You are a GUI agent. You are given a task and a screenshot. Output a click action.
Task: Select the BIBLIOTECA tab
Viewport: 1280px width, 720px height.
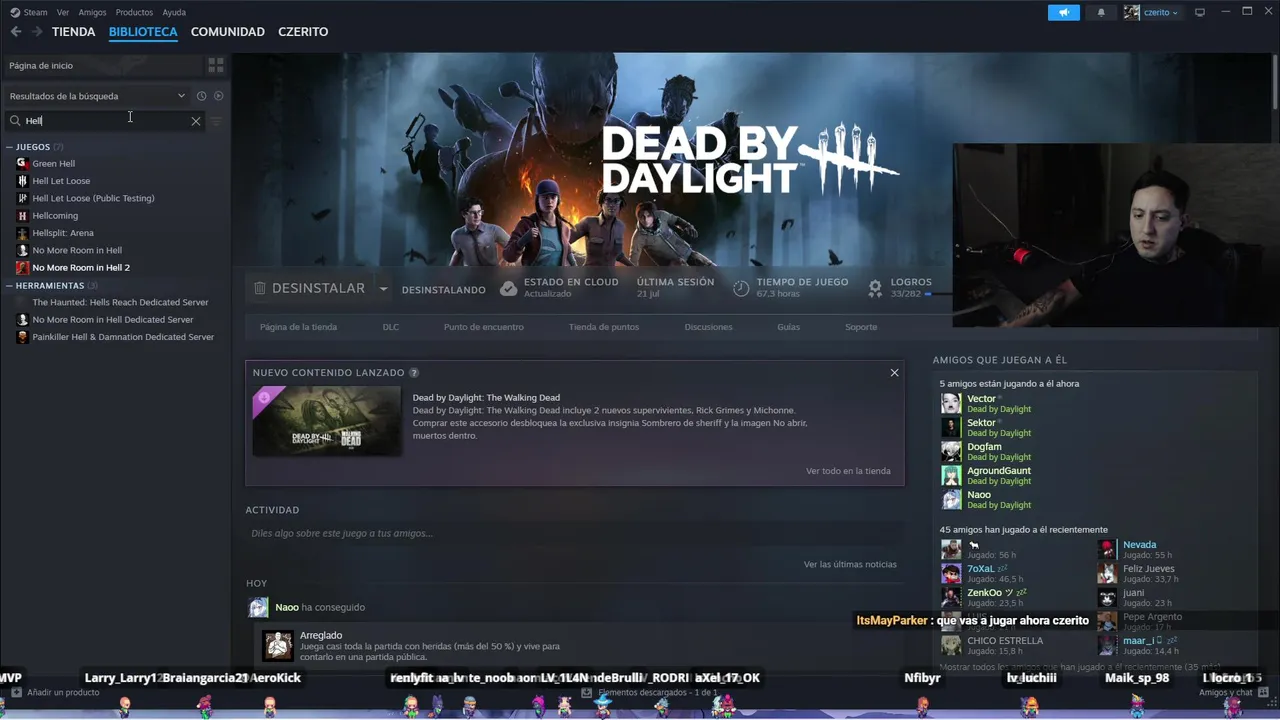pyautogui.click(x=143, y=32)
